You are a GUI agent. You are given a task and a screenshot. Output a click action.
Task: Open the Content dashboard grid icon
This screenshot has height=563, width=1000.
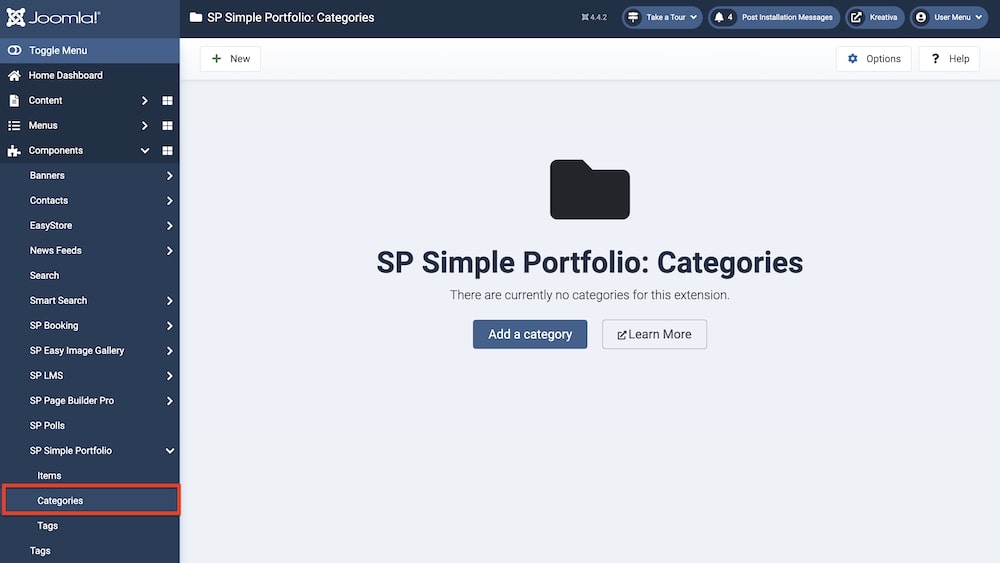tap(168, 101)
